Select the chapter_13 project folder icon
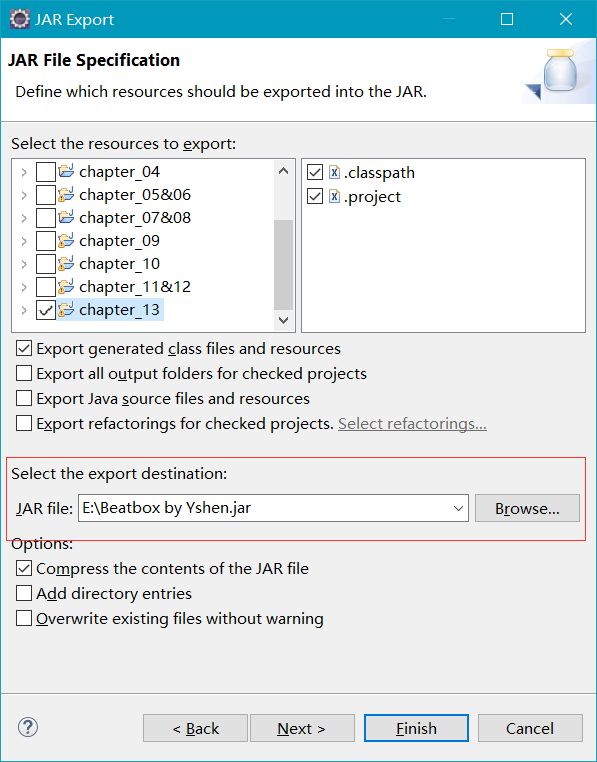 (x=66, y=309)
